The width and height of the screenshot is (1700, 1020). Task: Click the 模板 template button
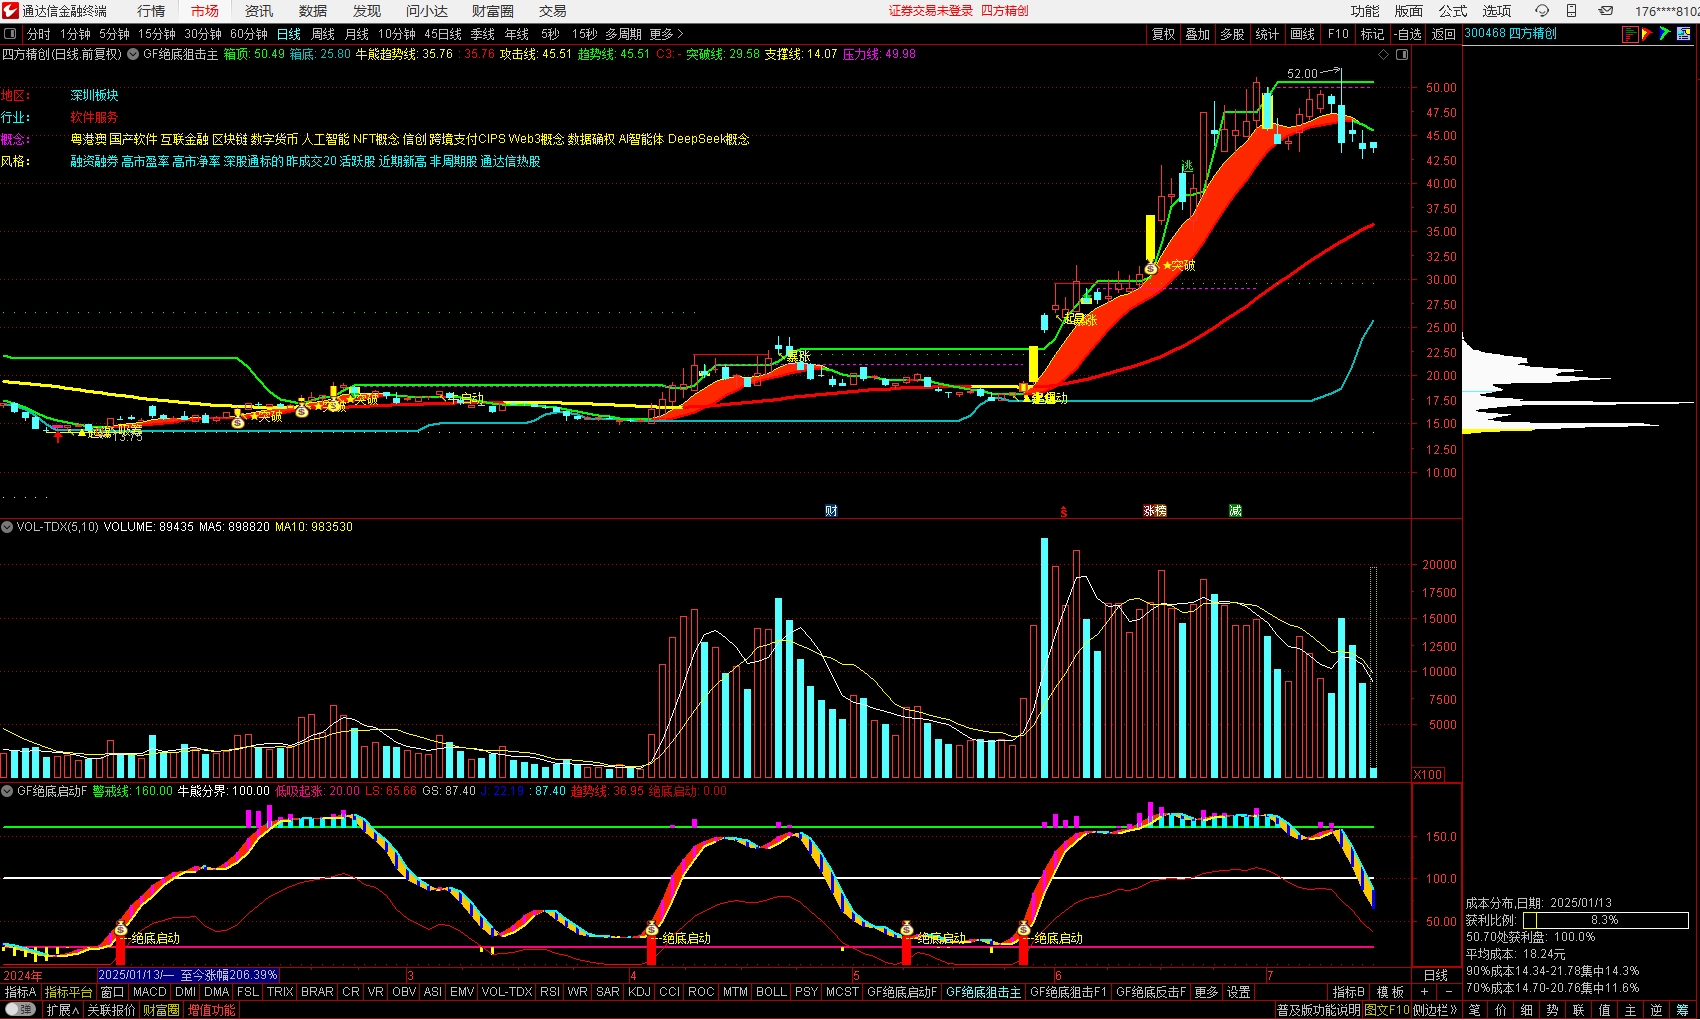click(x=1390, y=992)
